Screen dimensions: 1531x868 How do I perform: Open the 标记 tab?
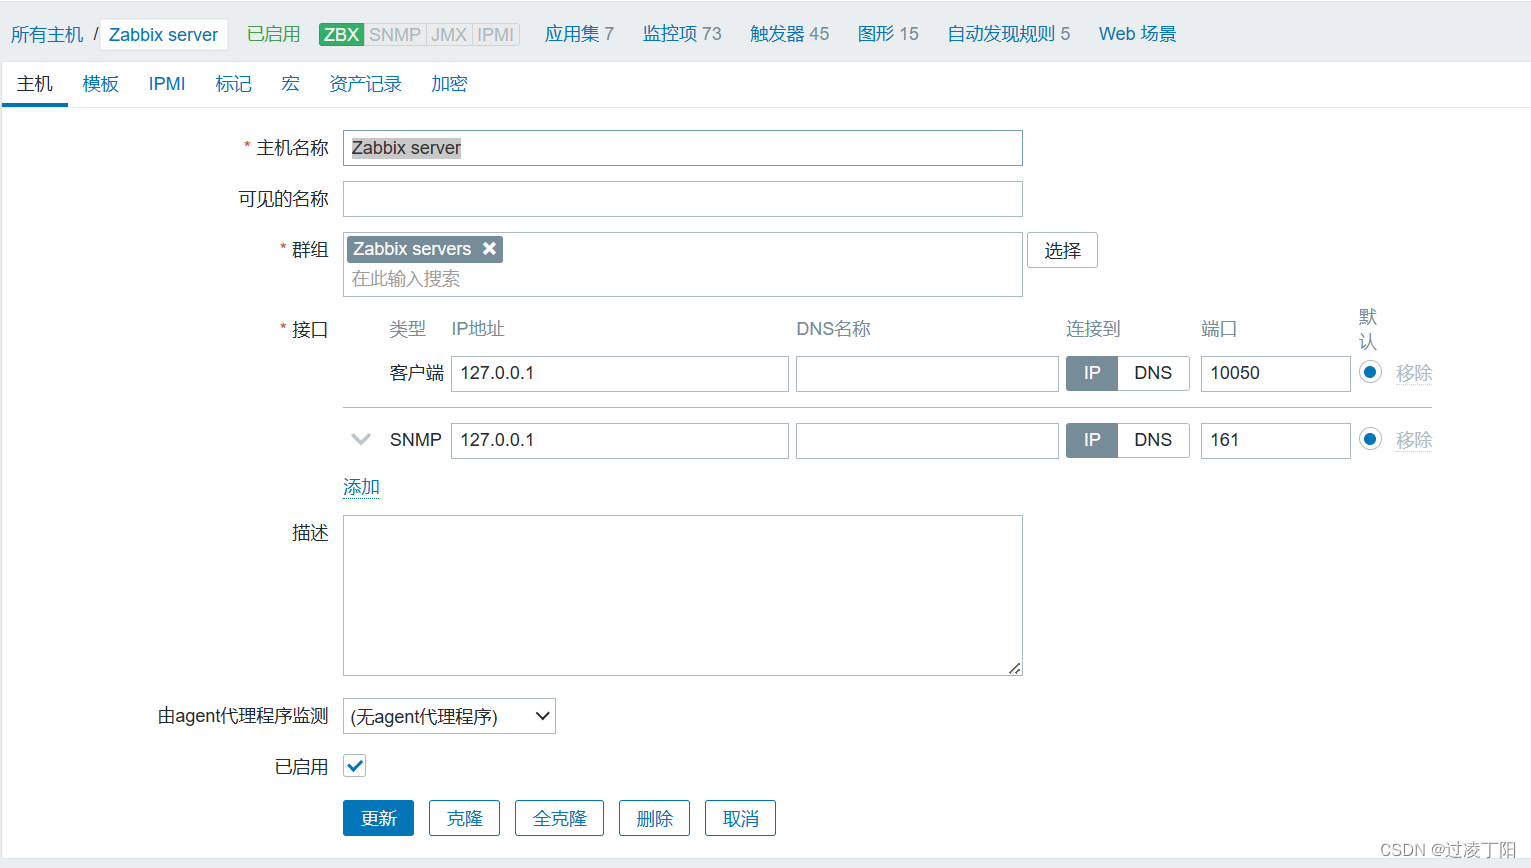233,84
